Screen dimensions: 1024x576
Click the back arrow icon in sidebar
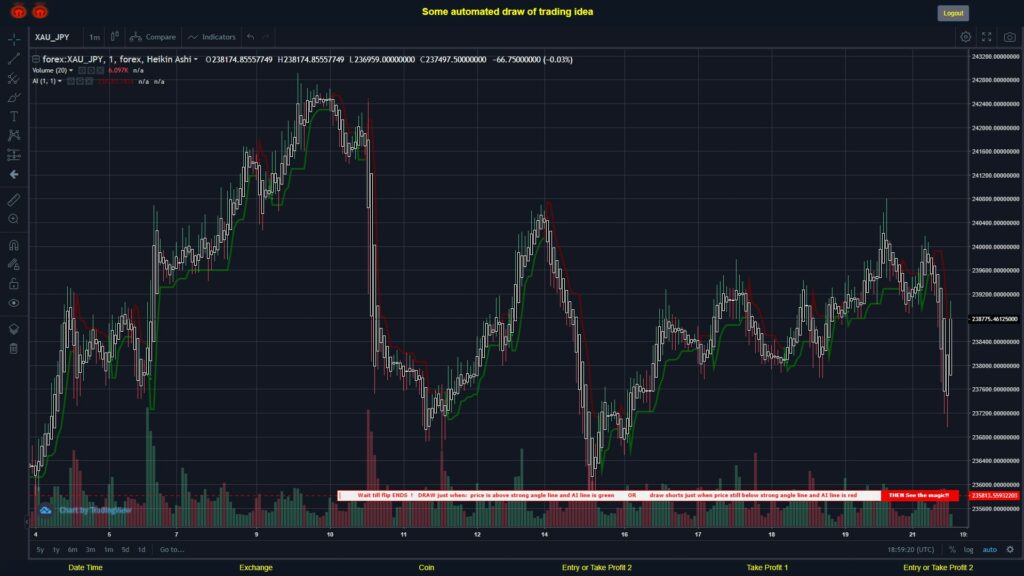coord(14,174)
